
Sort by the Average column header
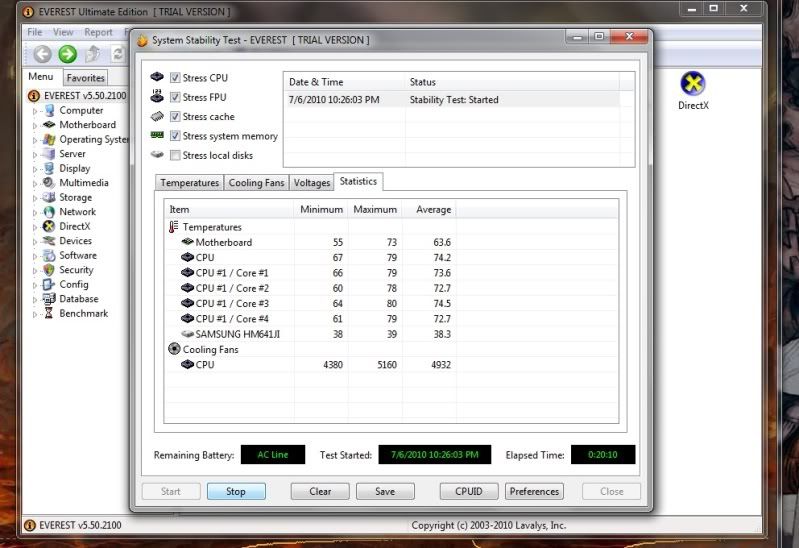pyautogui.click(x=429, y=210)
